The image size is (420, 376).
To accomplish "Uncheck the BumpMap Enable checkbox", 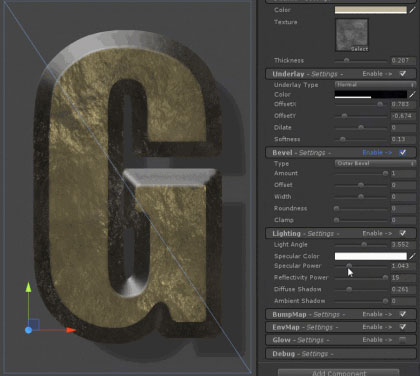I will pyautogui.click(x=403, y=314).
